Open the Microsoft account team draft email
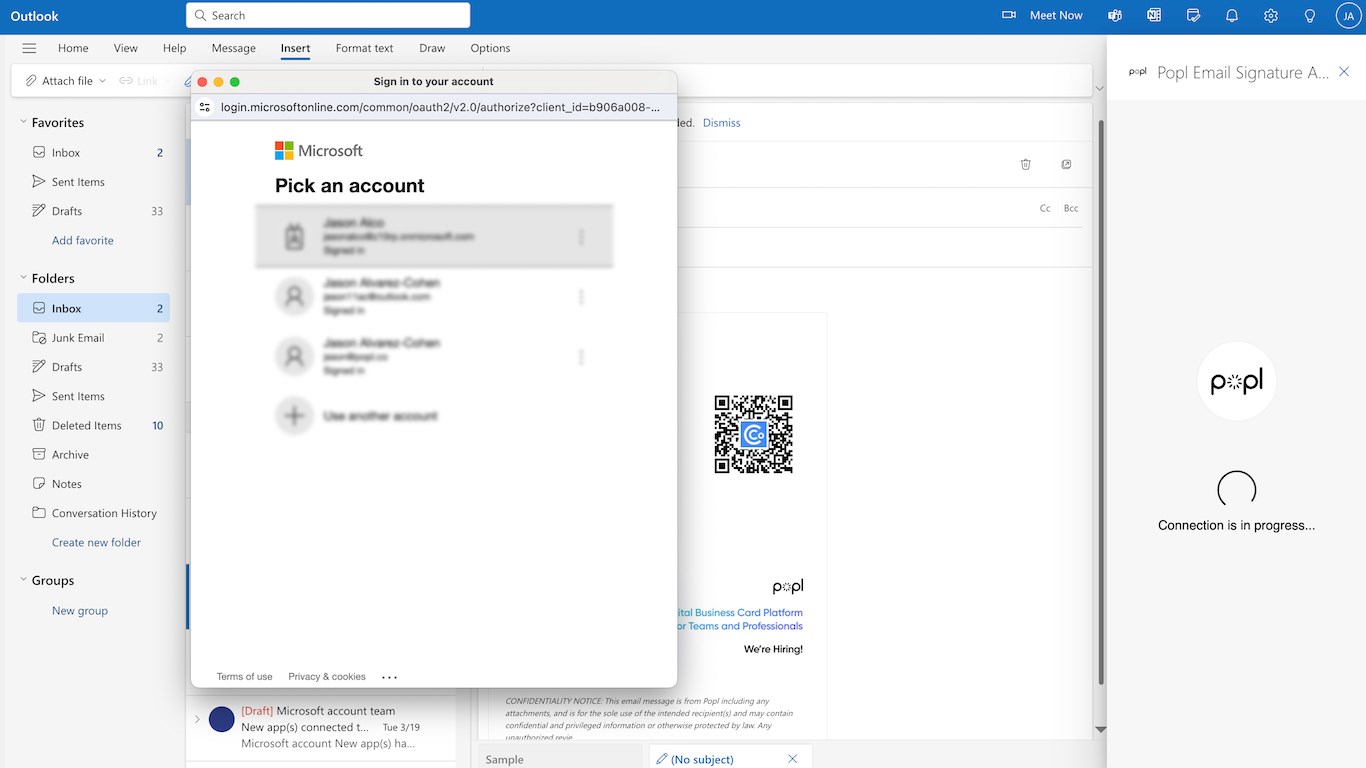This screenshot has height=768, width=1366. [321, 727]
